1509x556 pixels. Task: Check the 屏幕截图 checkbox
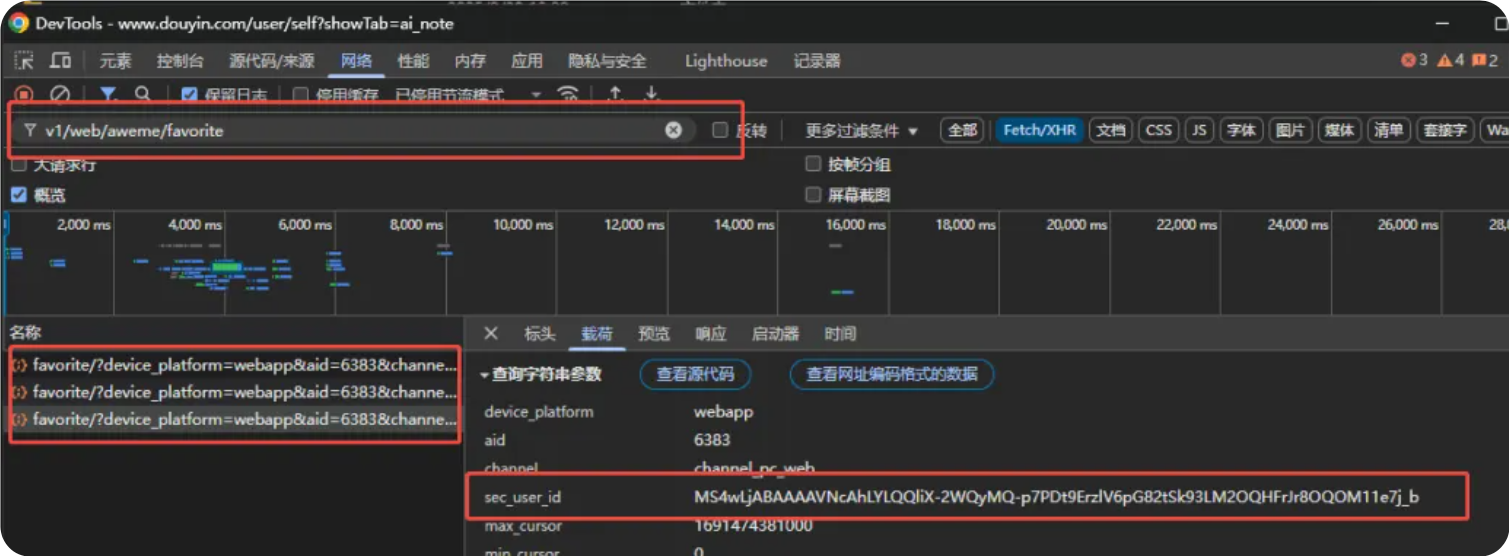(x=813, y=195)
